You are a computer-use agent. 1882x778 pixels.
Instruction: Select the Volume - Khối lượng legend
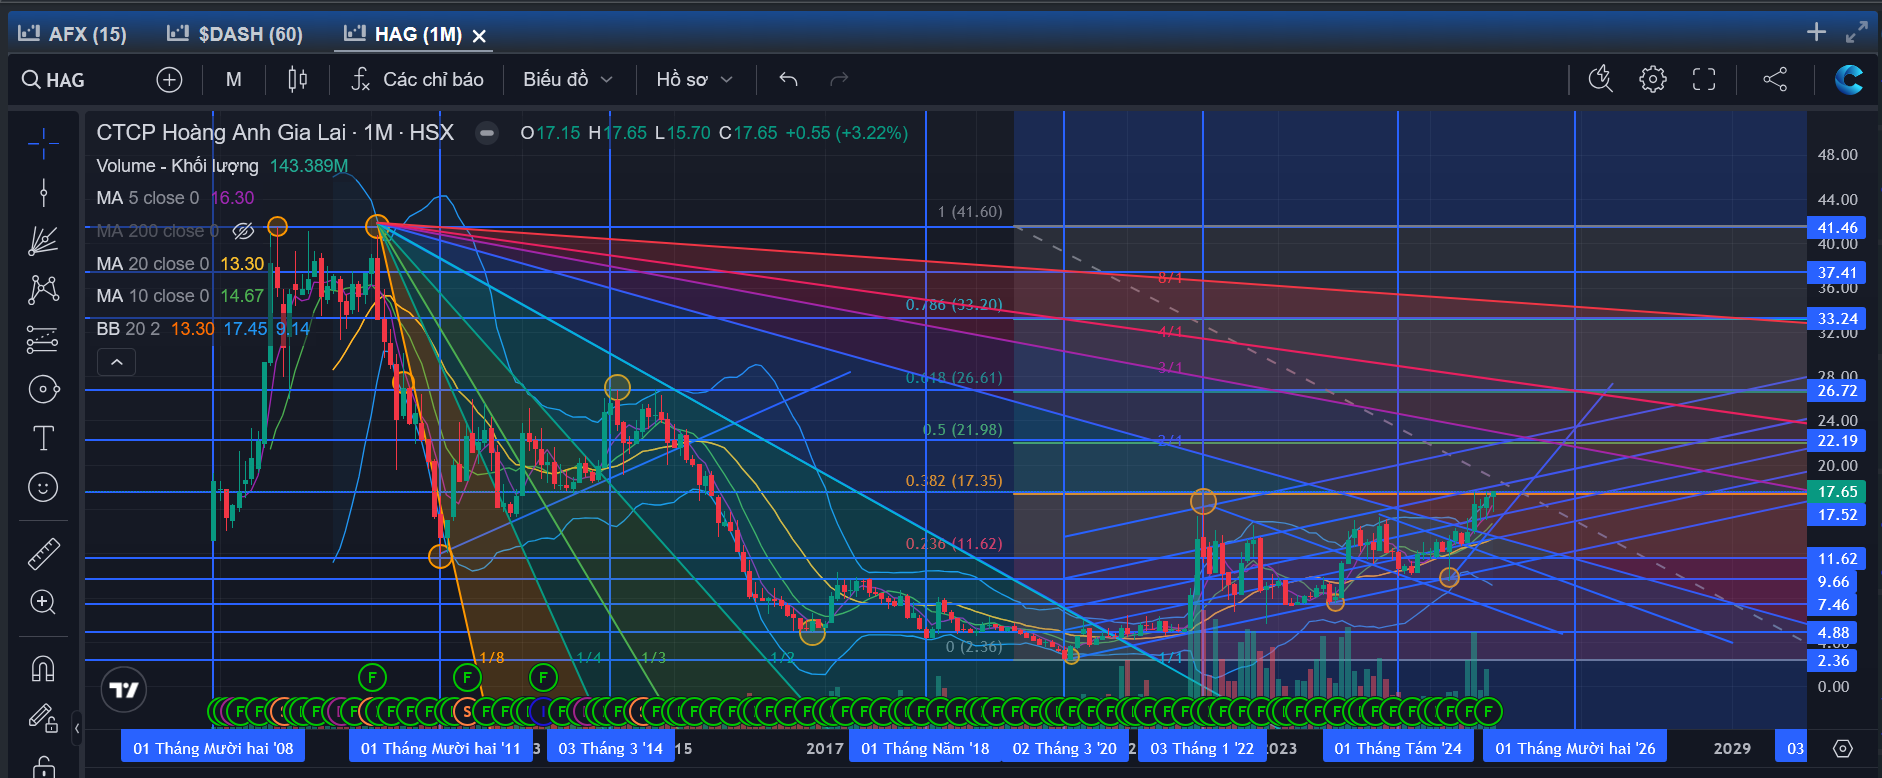(x=177, y=166)
